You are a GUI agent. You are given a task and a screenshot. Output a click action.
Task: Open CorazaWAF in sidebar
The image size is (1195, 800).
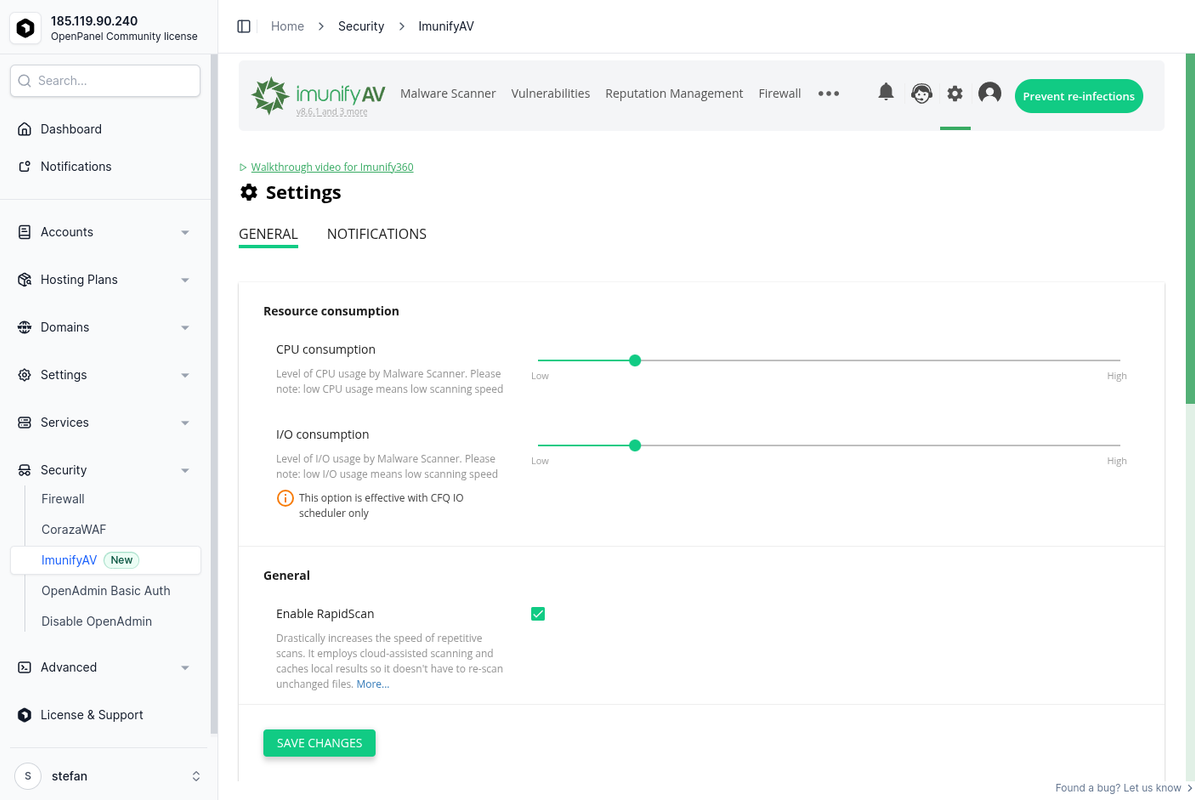click(x=74, y=530)
